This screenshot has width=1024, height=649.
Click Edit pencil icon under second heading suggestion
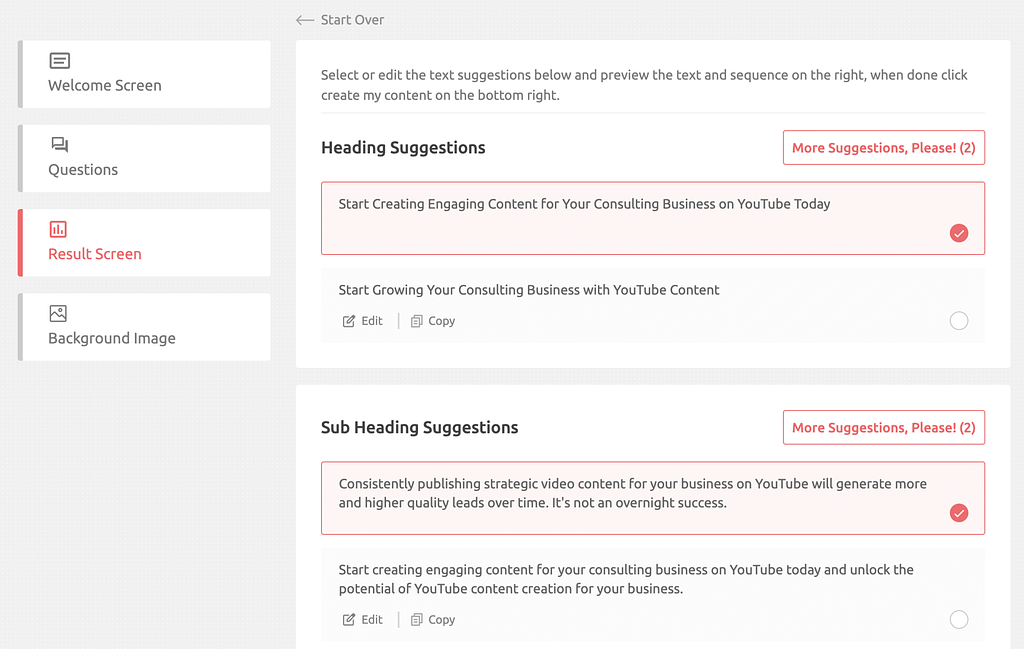349,321
